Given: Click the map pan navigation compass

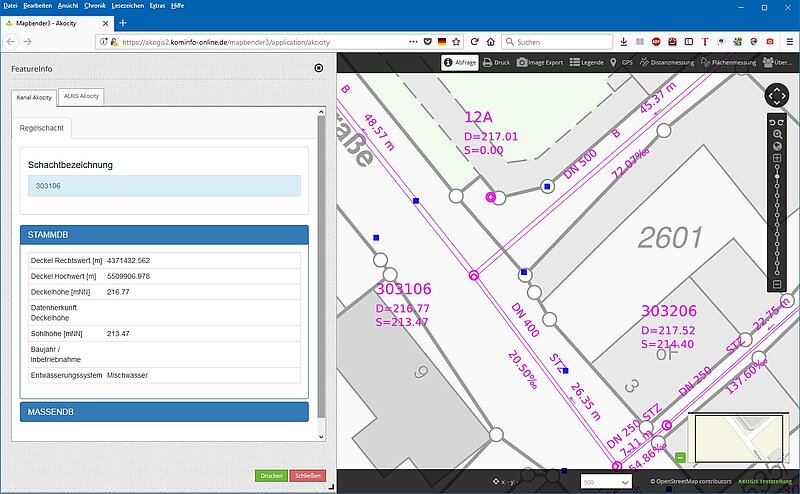Looking at the screenshot, I should pos(777,97).
